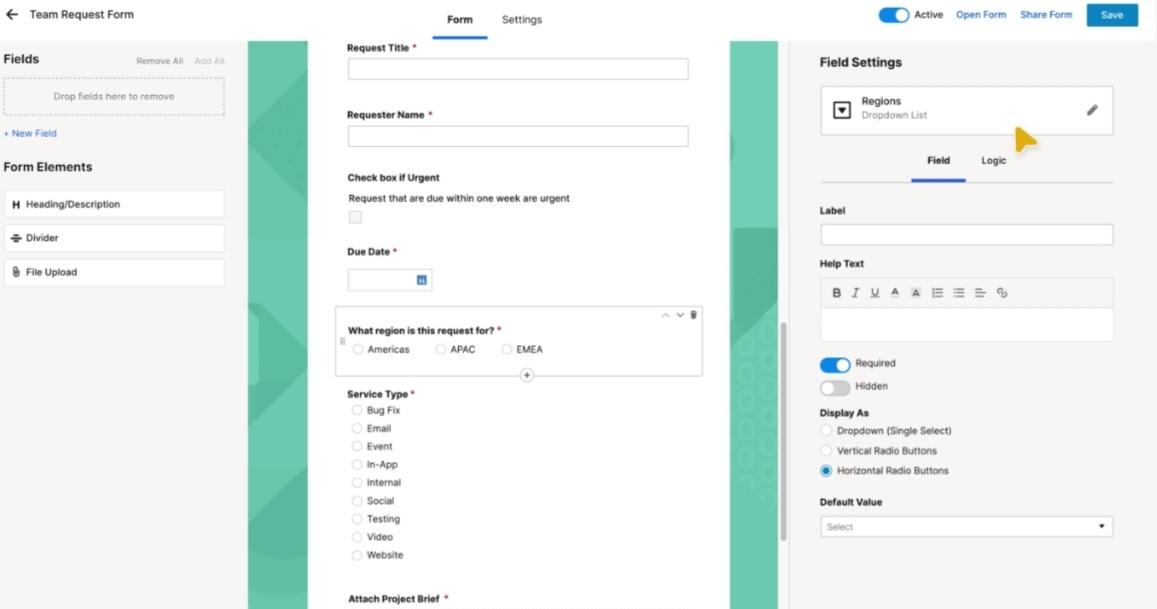Select Event service type

point(356,447)
